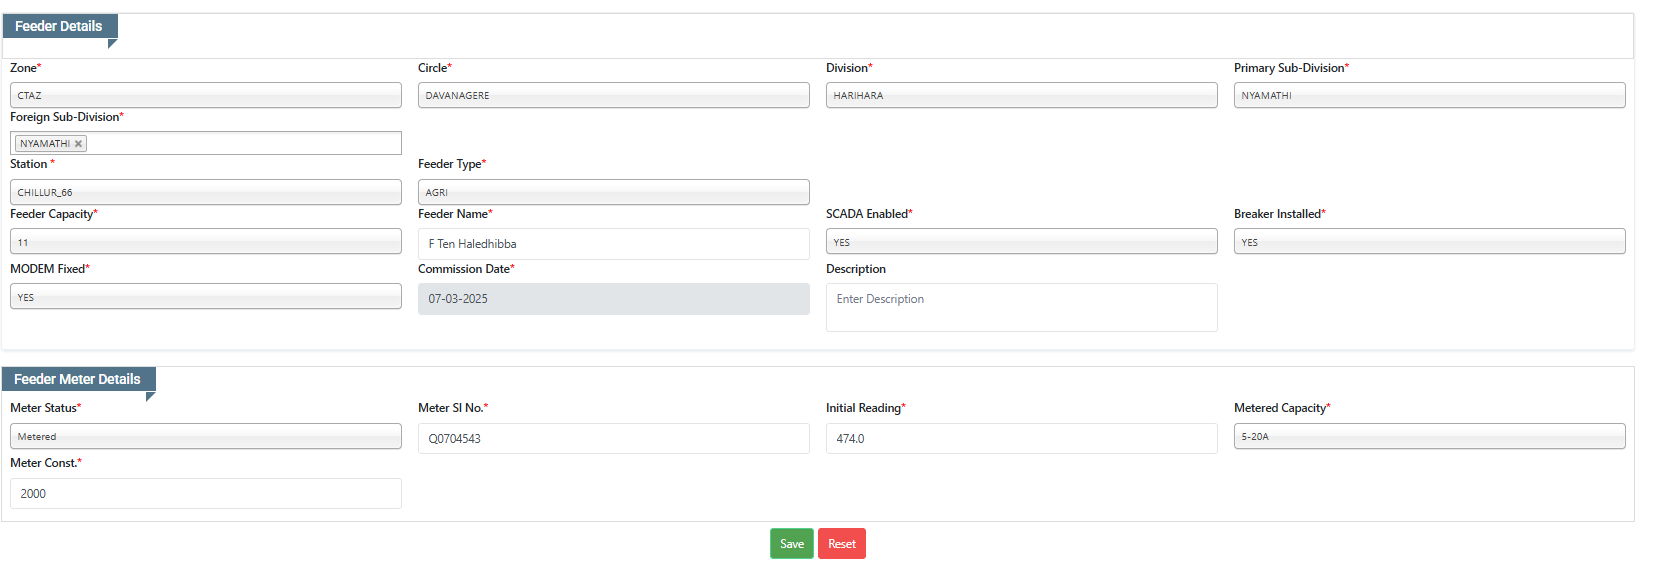Click the Division field label

[x=849, y=68]
